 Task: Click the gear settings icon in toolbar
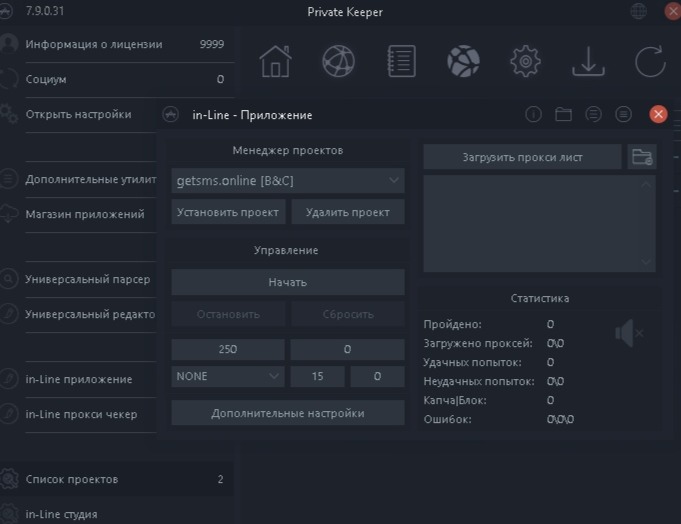tap(525, 61)
